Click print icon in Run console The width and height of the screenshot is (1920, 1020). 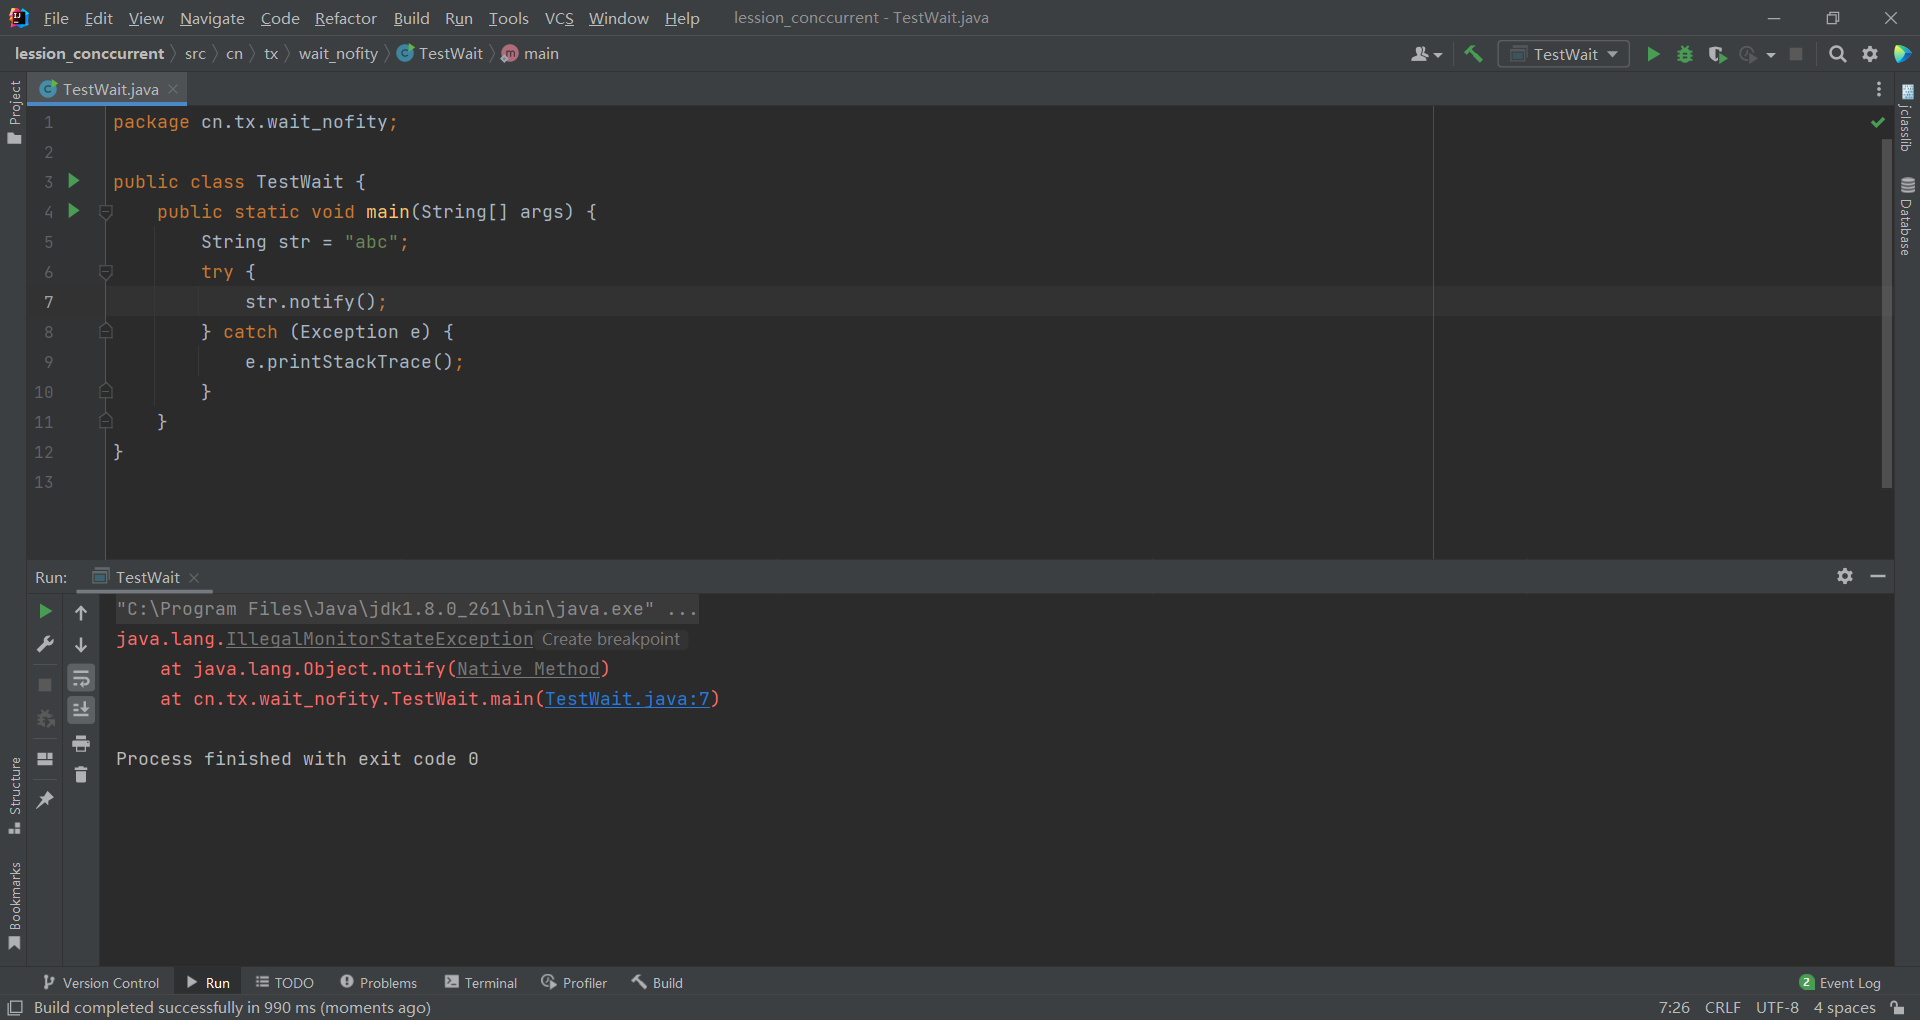click(81, 743)
